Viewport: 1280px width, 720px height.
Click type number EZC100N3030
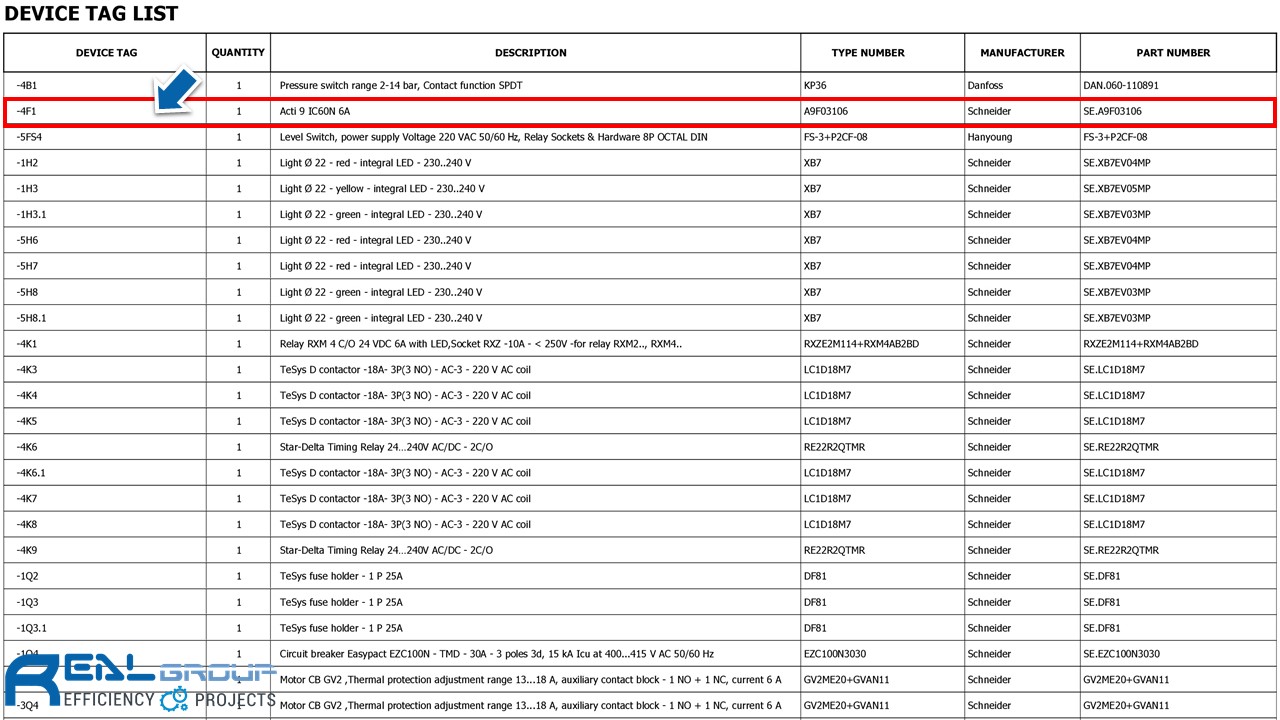(836, 654)
